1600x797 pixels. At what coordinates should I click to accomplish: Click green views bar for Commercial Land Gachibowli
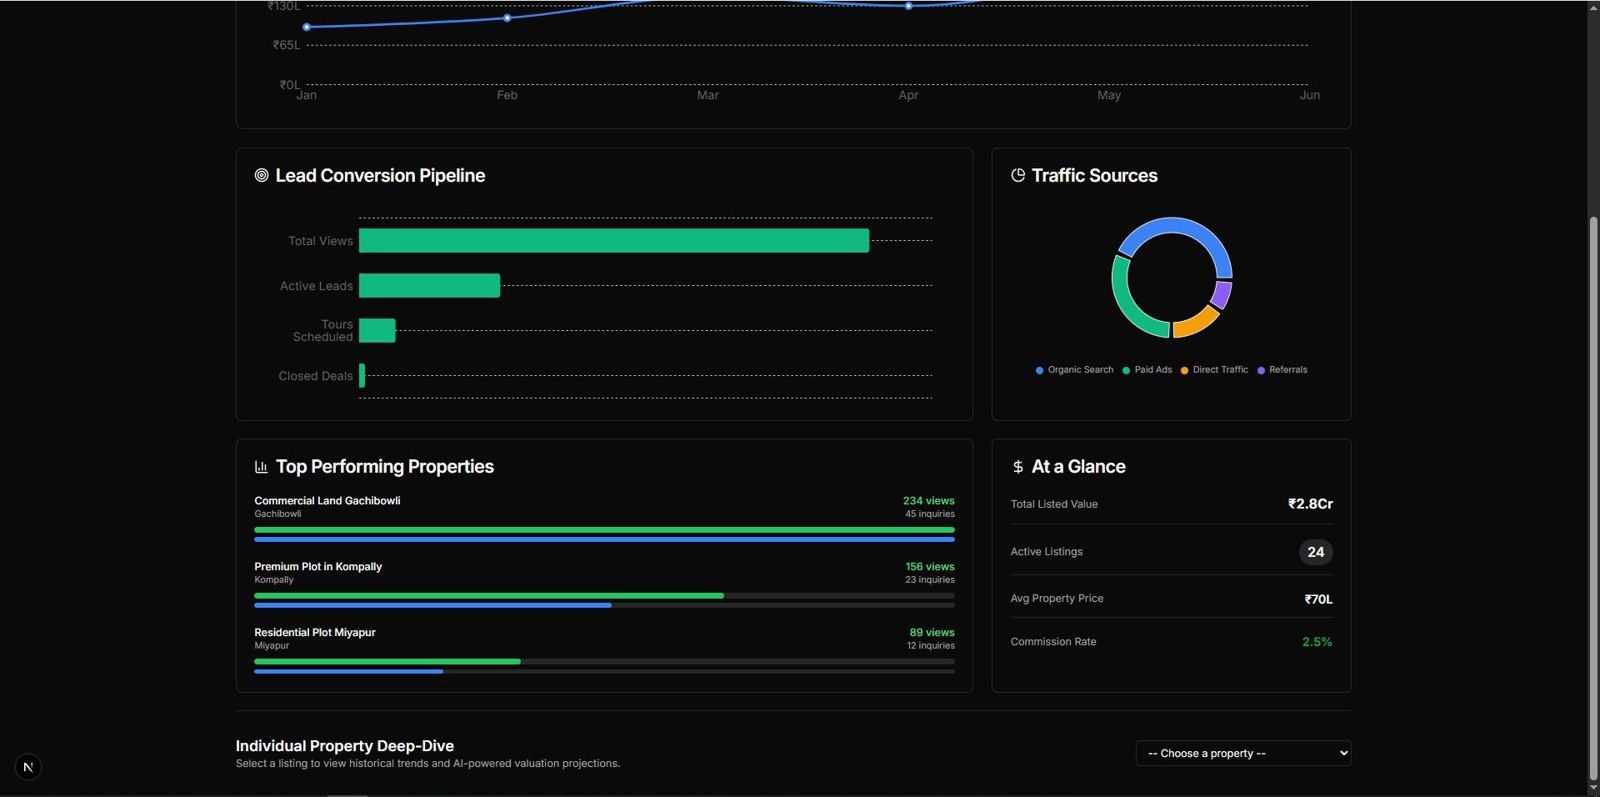click(x=604, y=529)
